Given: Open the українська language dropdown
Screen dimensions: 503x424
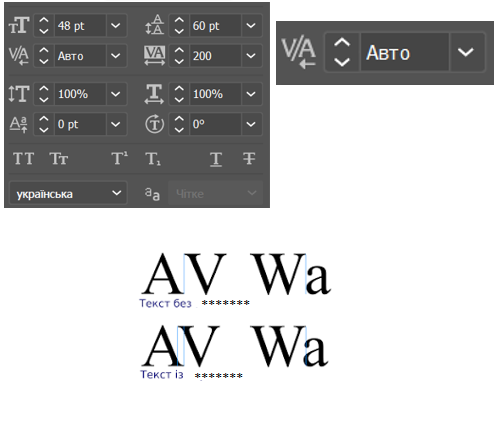Looking at the screenshot, I should (68, 193).
